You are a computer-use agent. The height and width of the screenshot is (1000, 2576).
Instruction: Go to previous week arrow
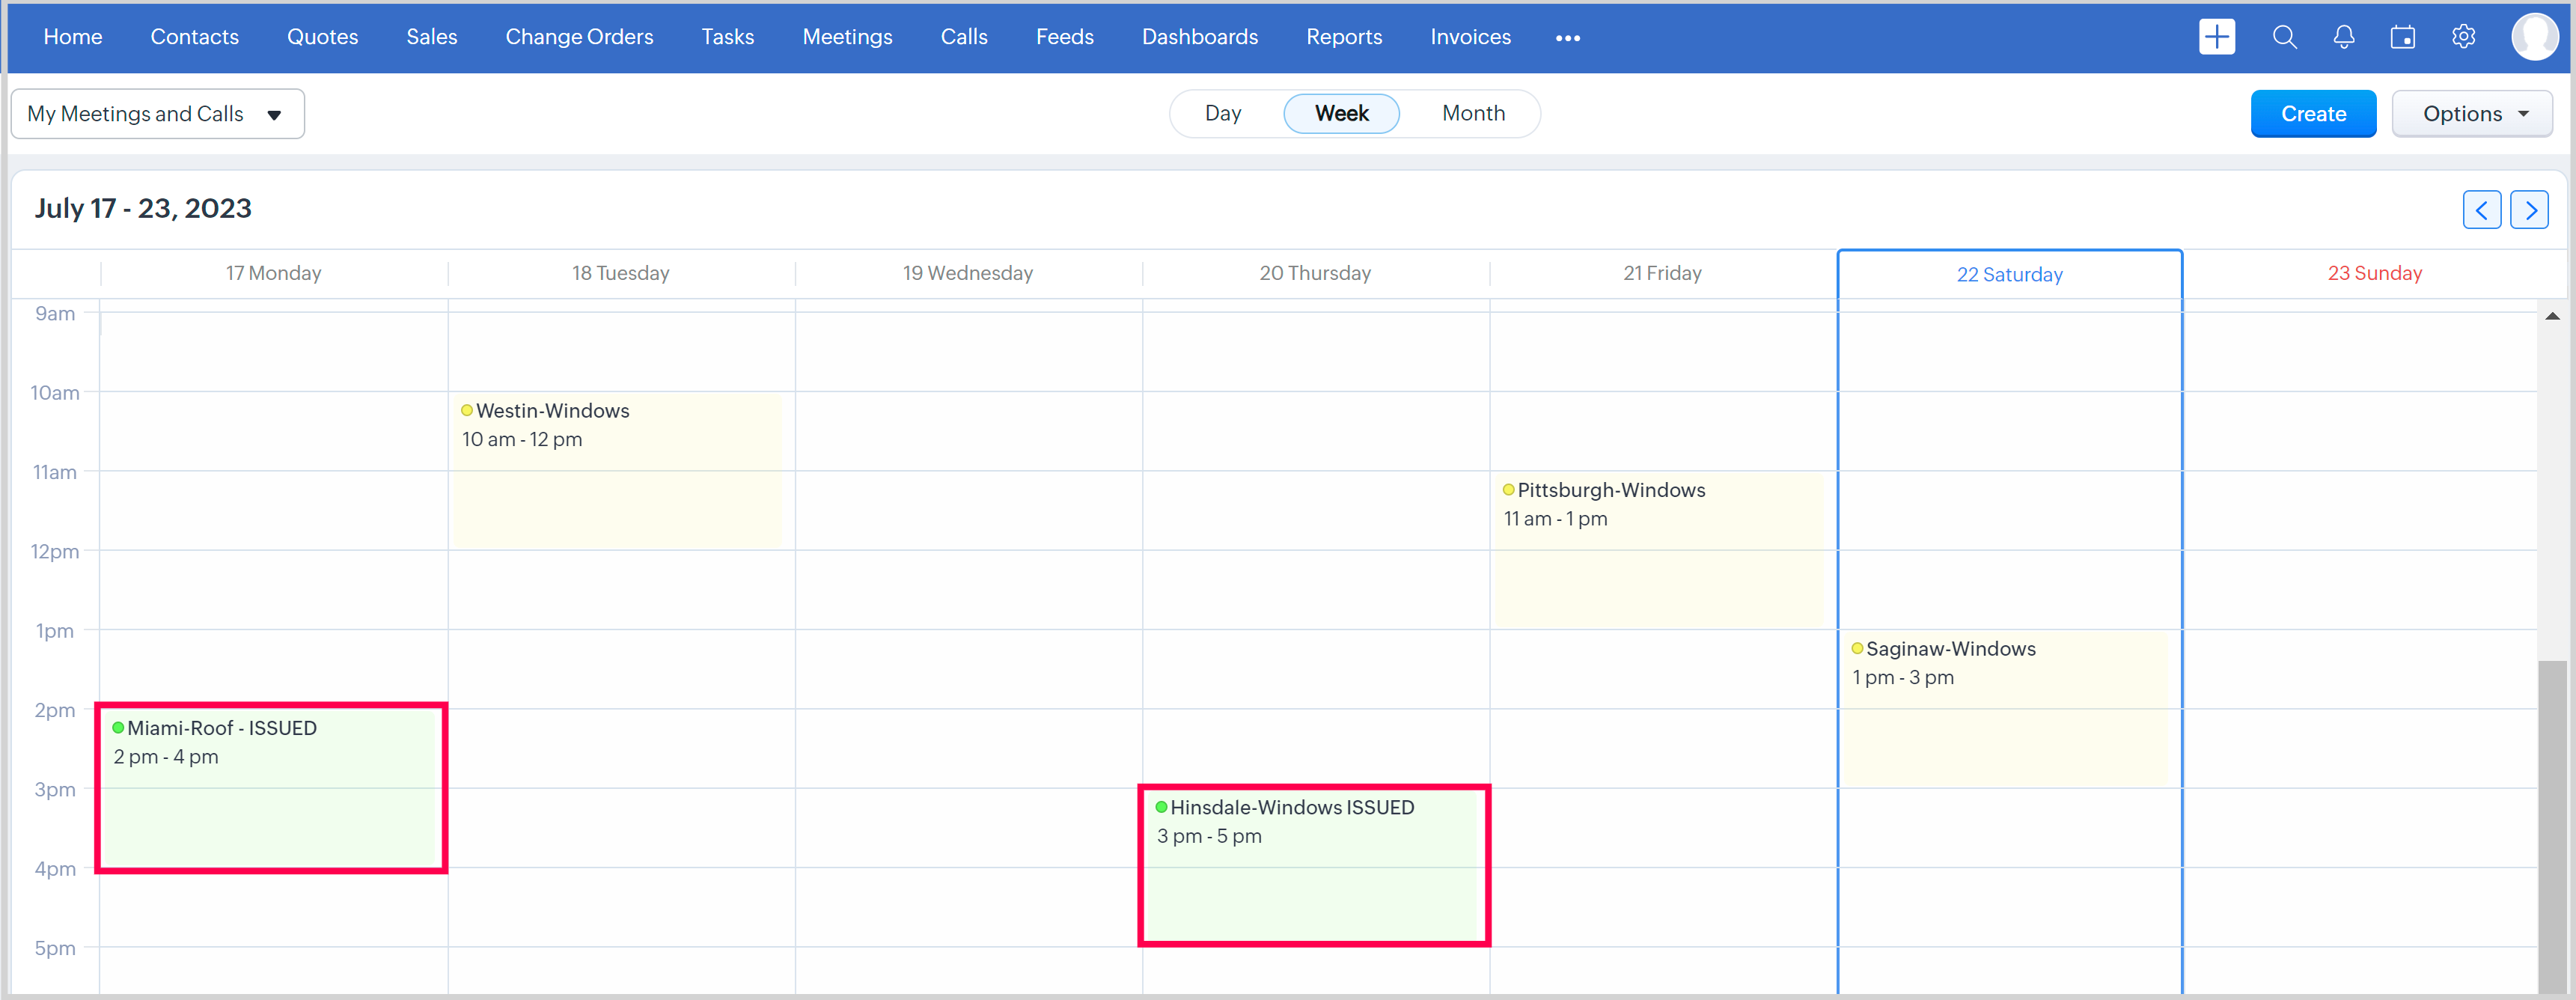click(2481, 210)
